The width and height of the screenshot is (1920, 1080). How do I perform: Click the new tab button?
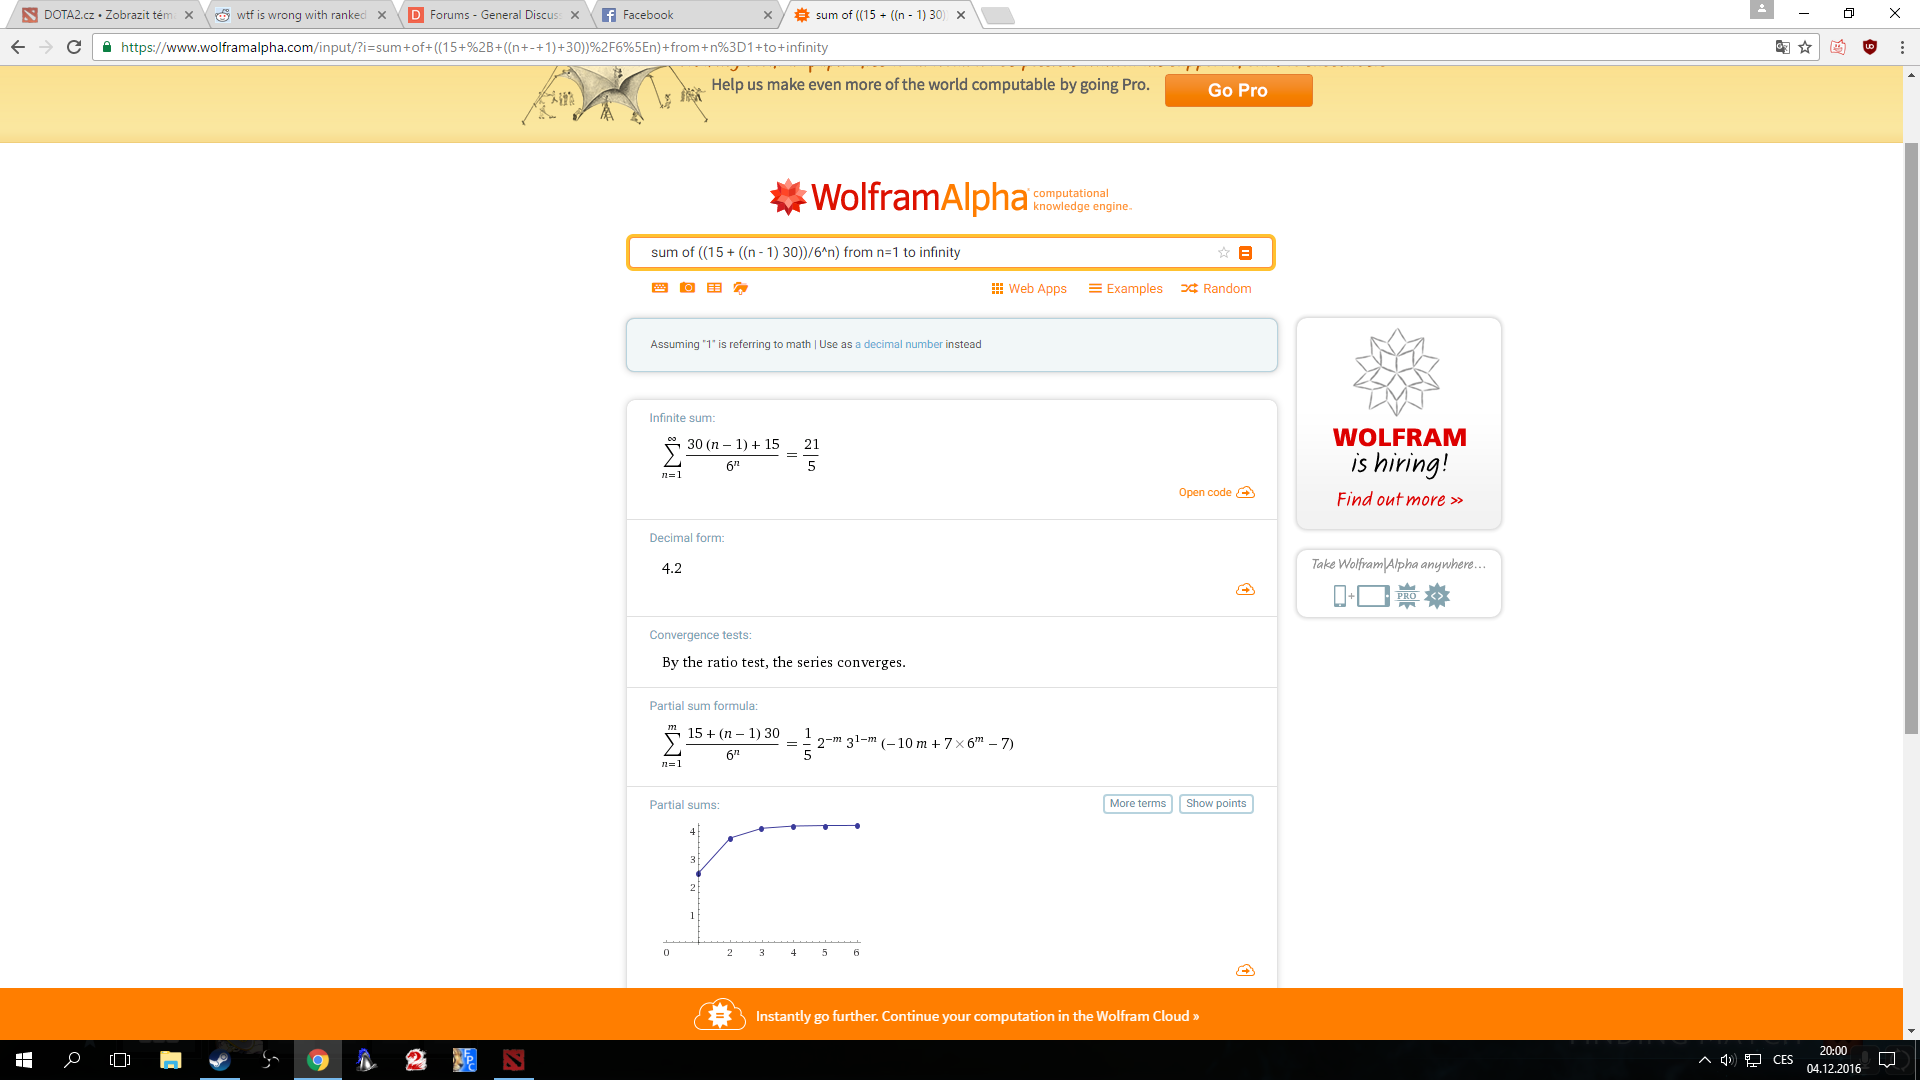point(997,15)
